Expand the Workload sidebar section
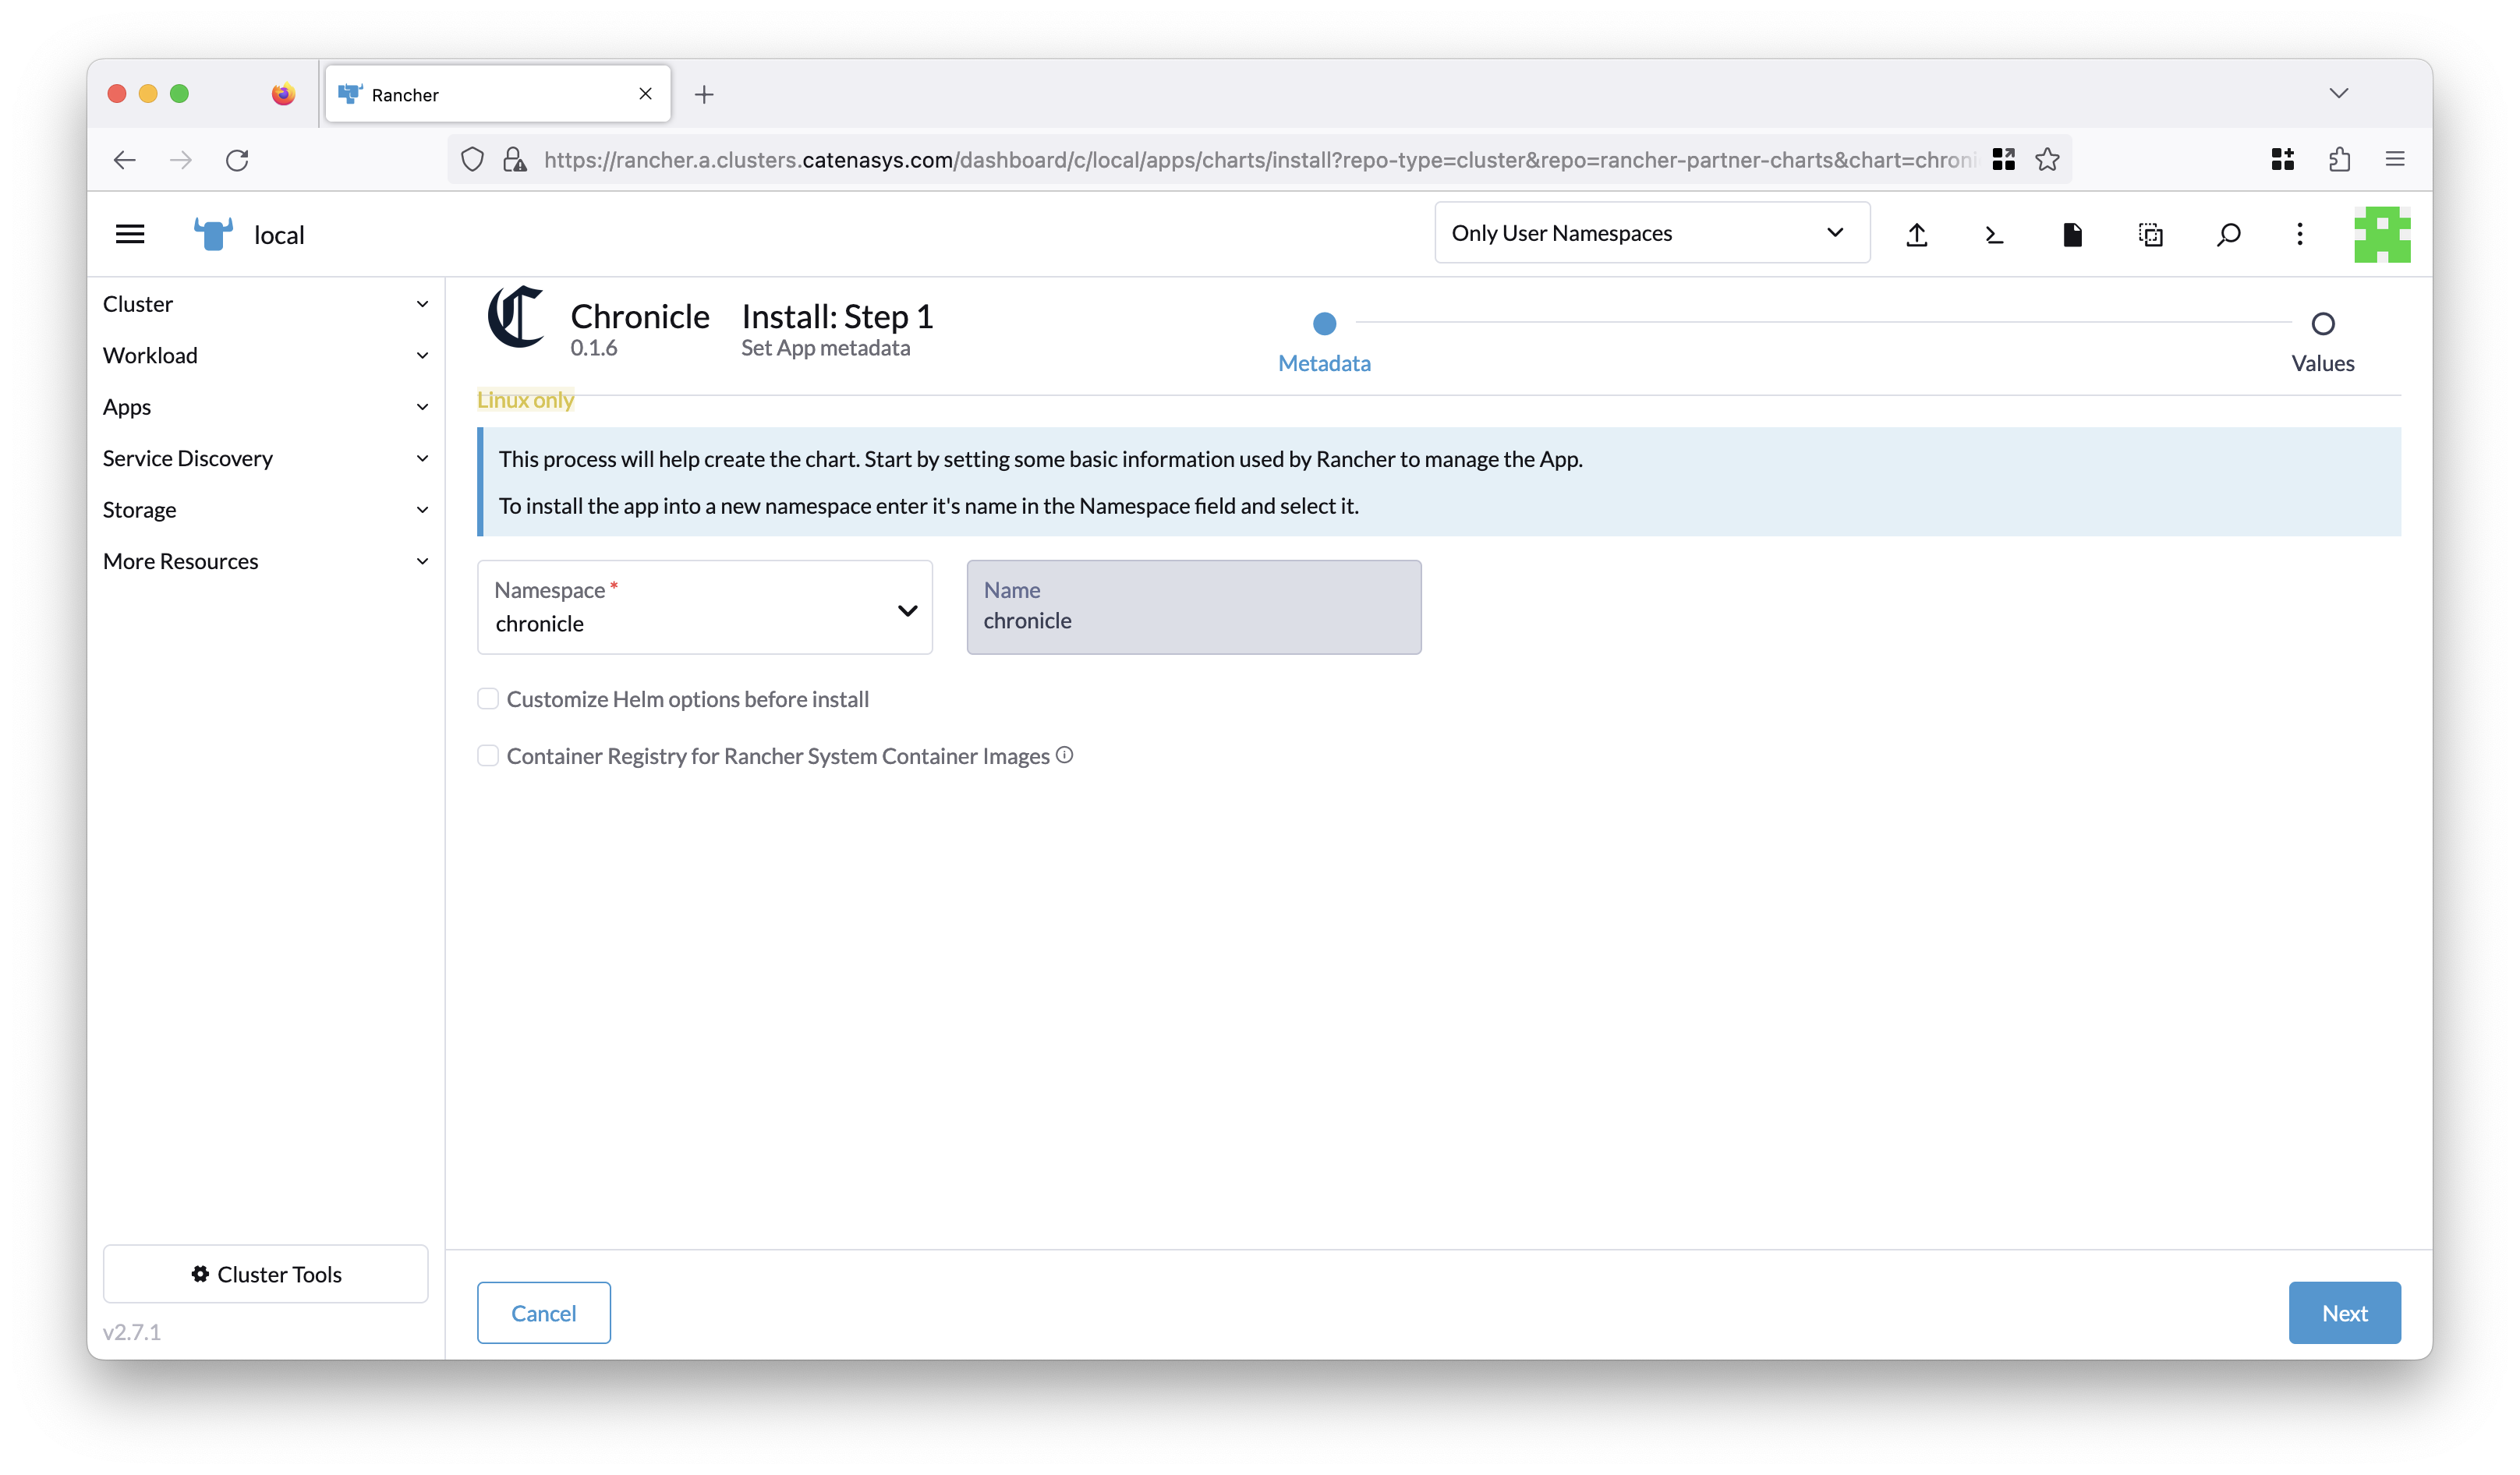 pyautogui.click(x=266, y=355)
